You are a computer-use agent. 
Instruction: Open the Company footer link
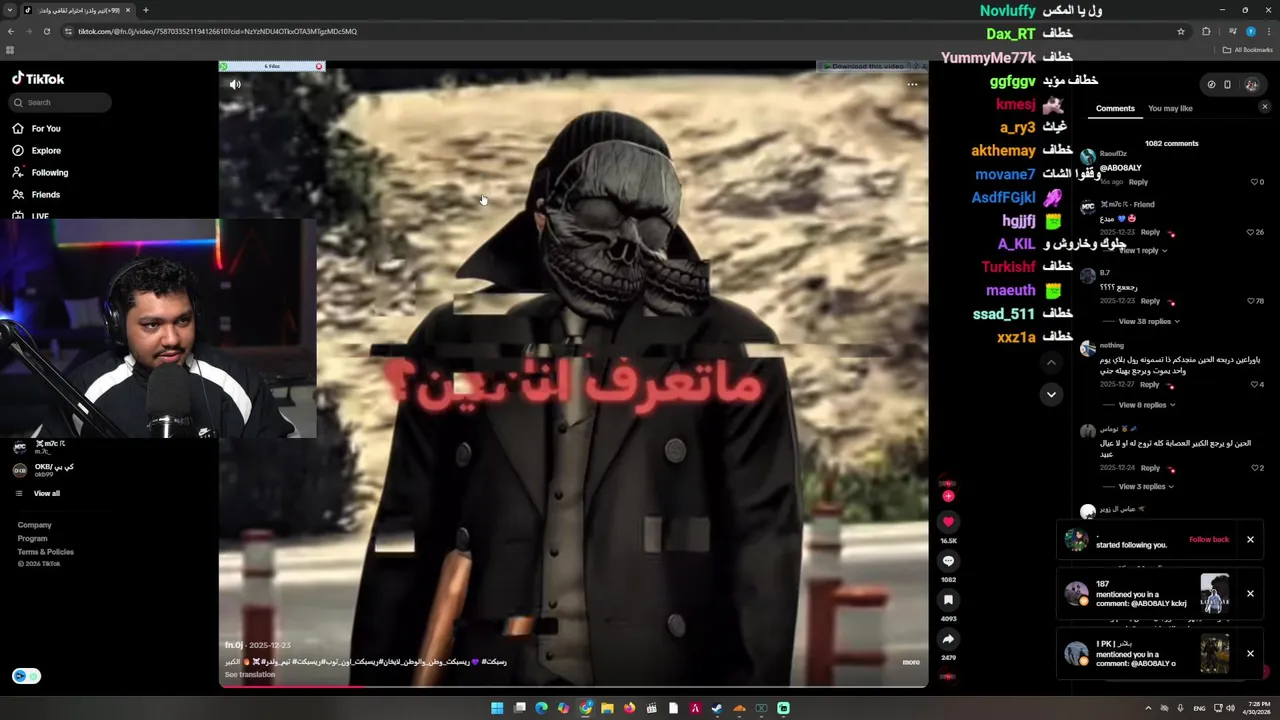[x=34, y=525]
